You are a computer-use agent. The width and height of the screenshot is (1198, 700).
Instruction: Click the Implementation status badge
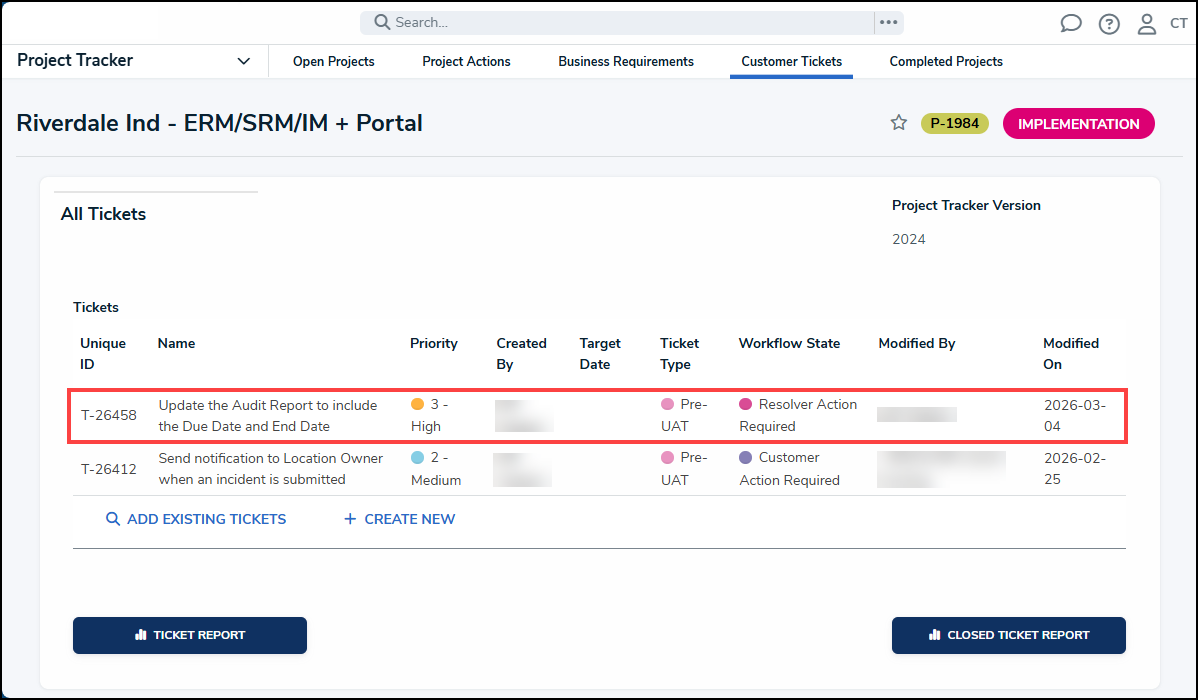point(1078,124)
